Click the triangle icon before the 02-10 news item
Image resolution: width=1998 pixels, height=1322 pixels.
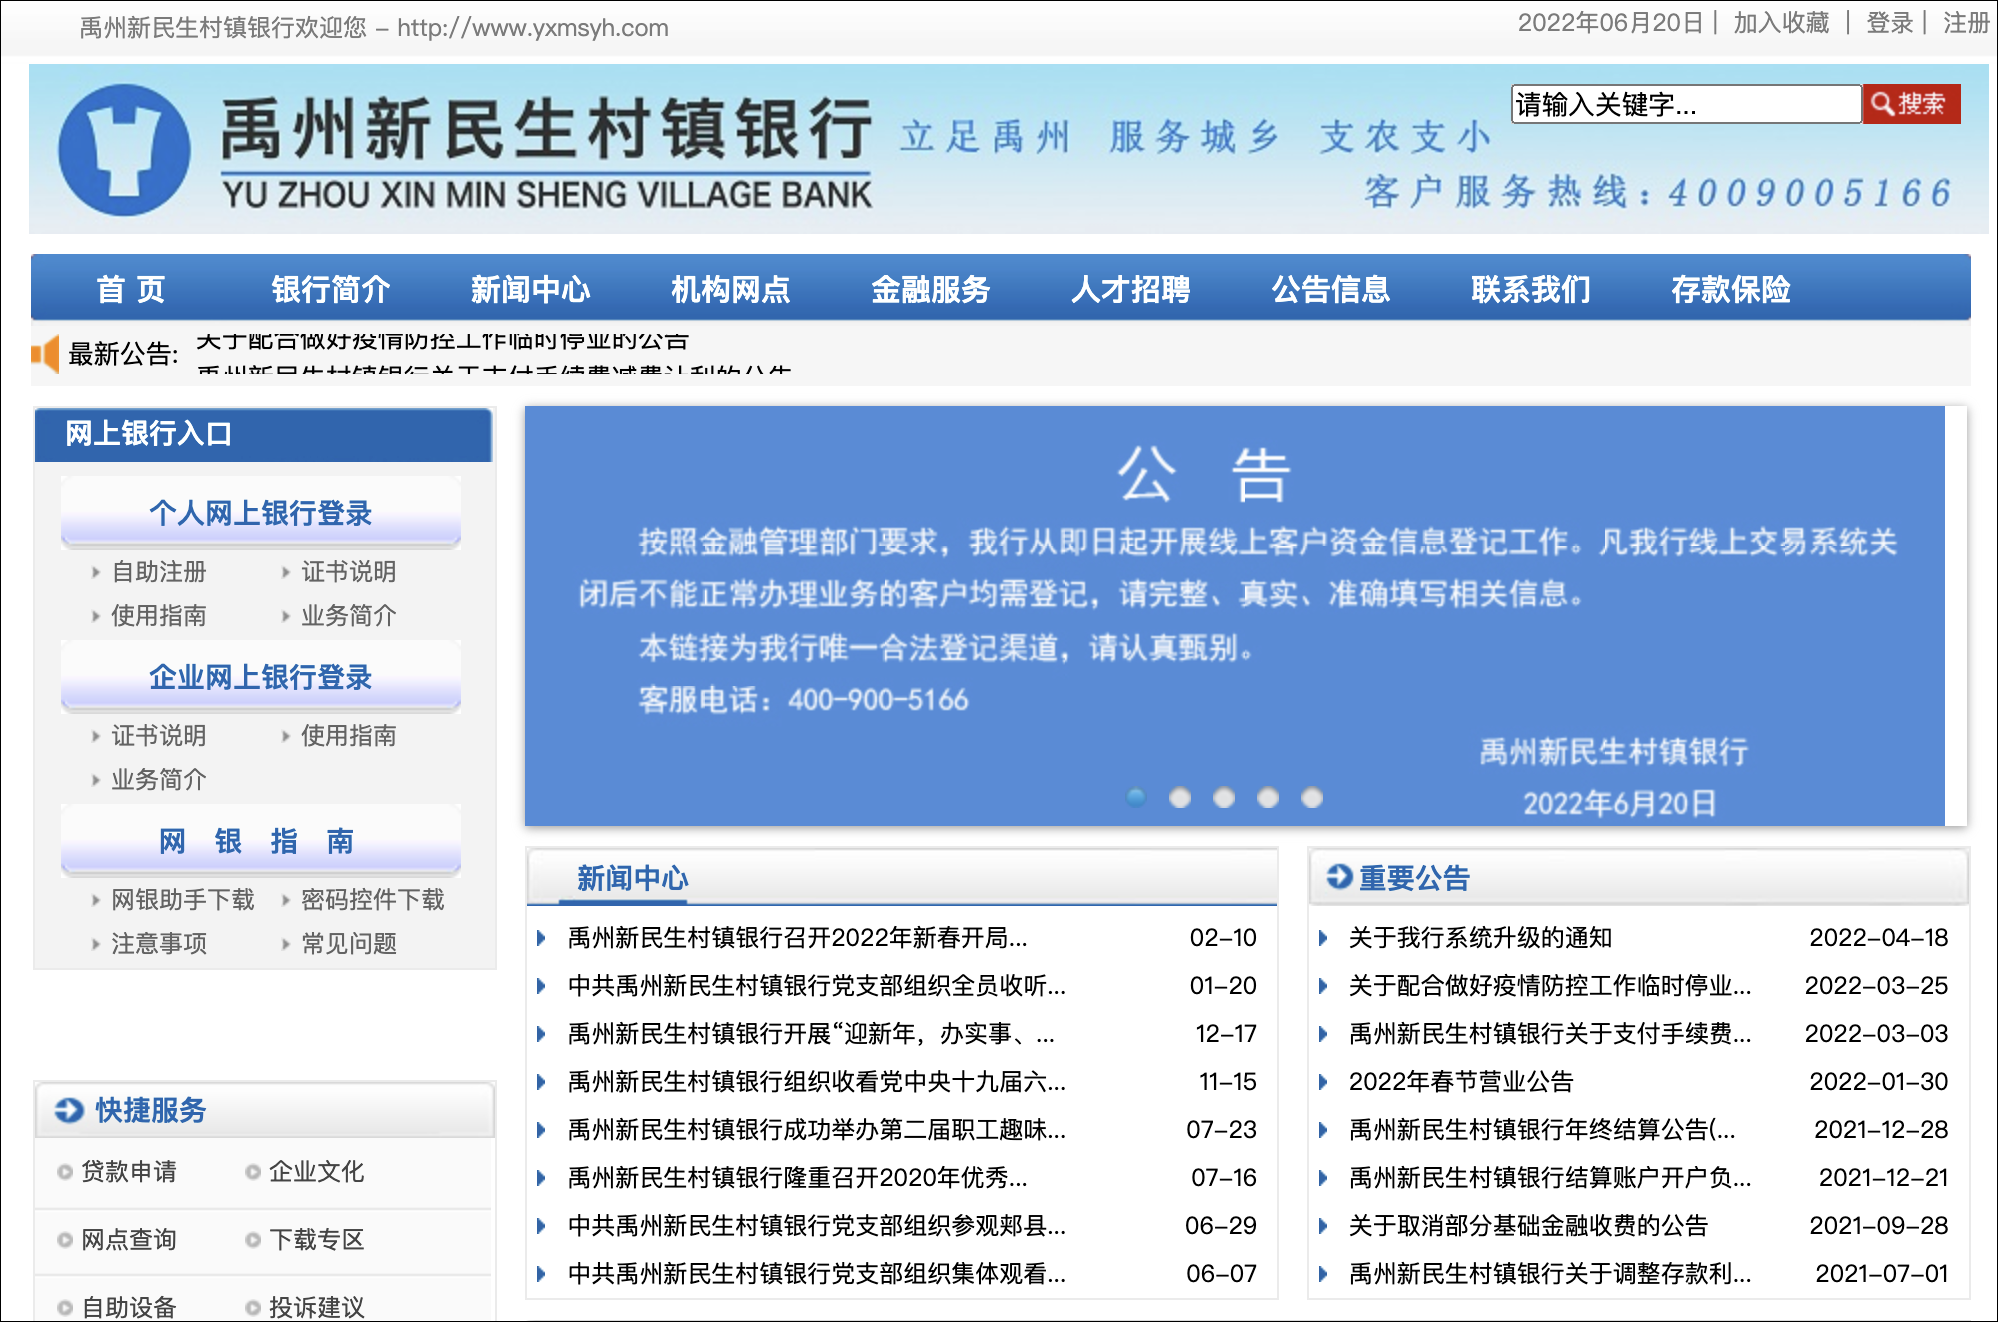pos(541,939)
